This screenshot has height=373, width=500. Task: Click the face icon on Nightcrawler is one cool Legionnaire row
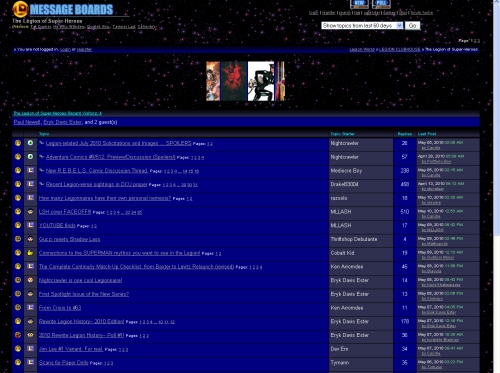tap(30, 280)
